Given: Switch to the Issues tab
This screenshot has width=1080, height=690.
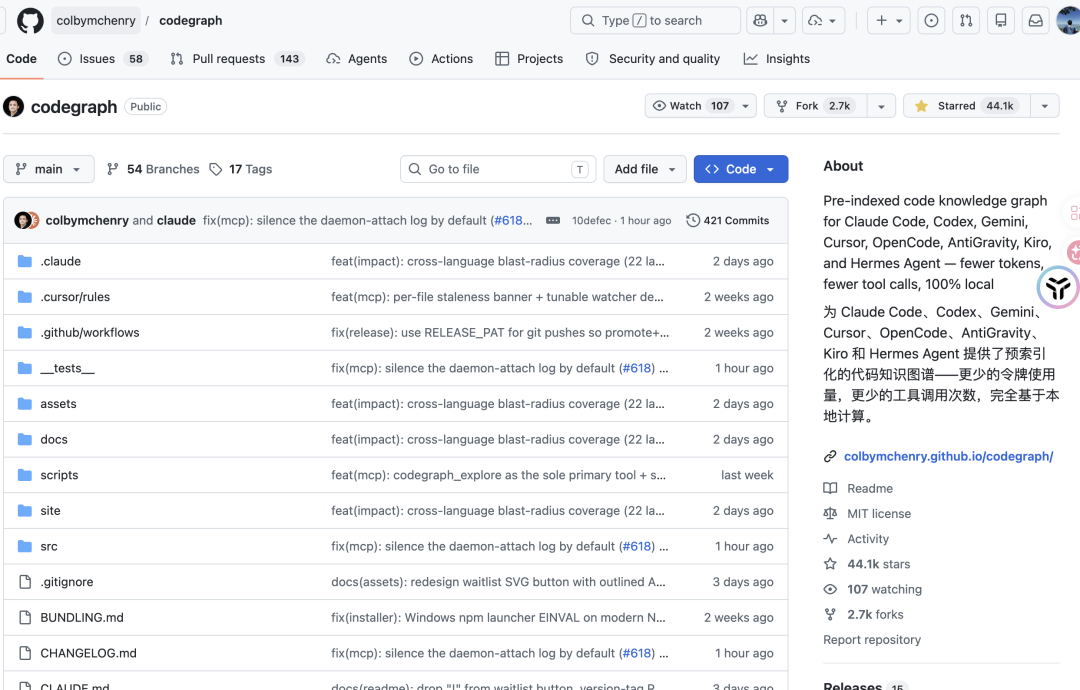Looking at the screenshot, I should point(102,59).
